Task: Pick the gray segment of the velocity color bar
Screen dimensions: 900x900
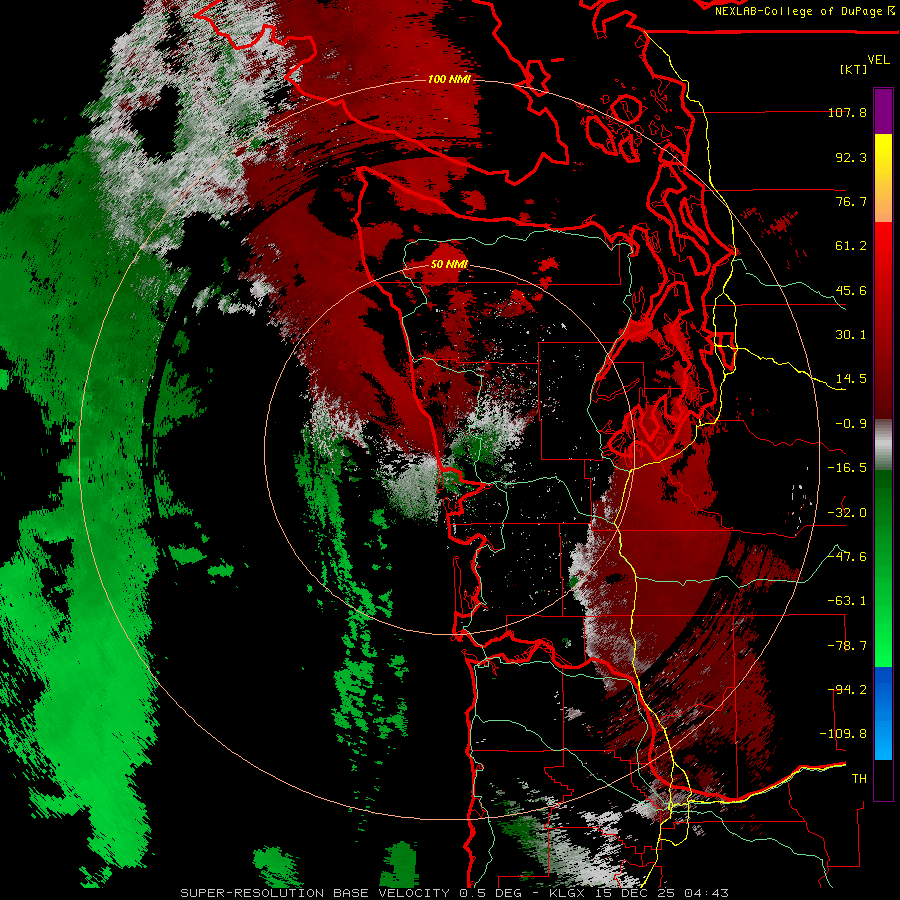Action: point(883,445)
